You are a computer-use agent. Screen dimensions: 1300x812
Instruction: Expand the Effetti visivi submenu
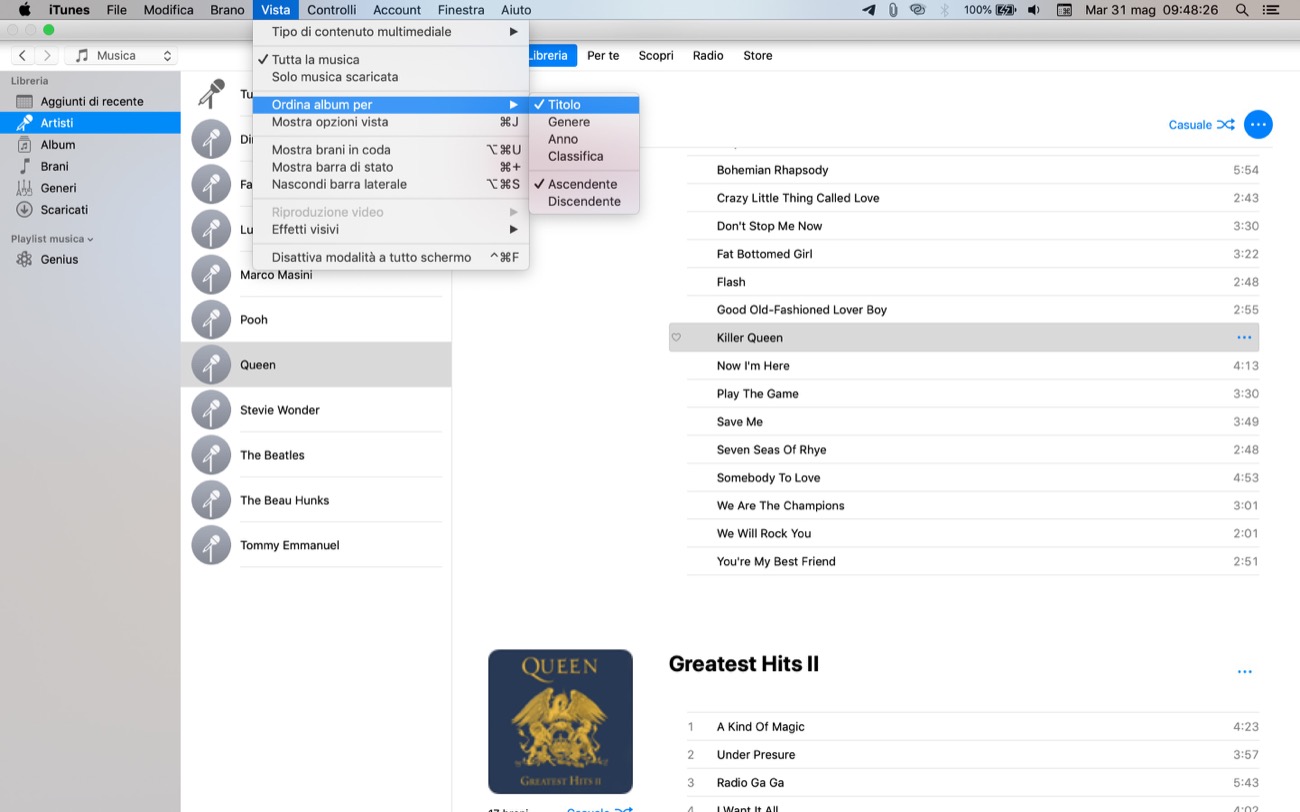click(x=391, y=229)
